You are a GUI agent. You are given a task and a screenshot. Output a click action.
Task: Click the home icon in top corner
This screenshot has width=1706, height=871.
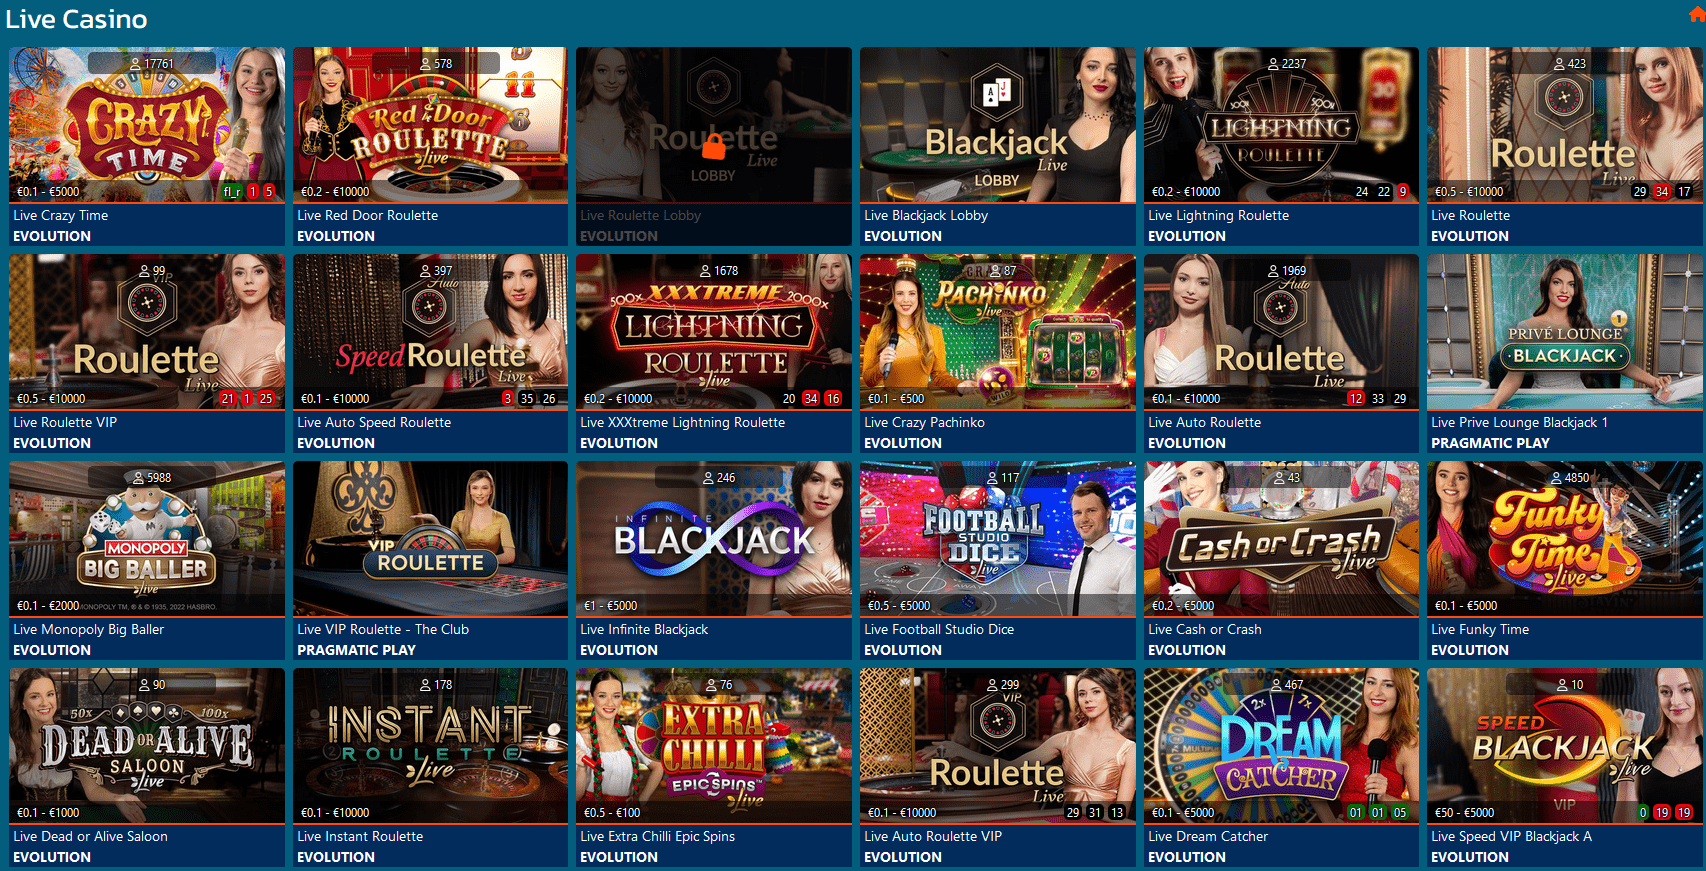click(1697, 14)
